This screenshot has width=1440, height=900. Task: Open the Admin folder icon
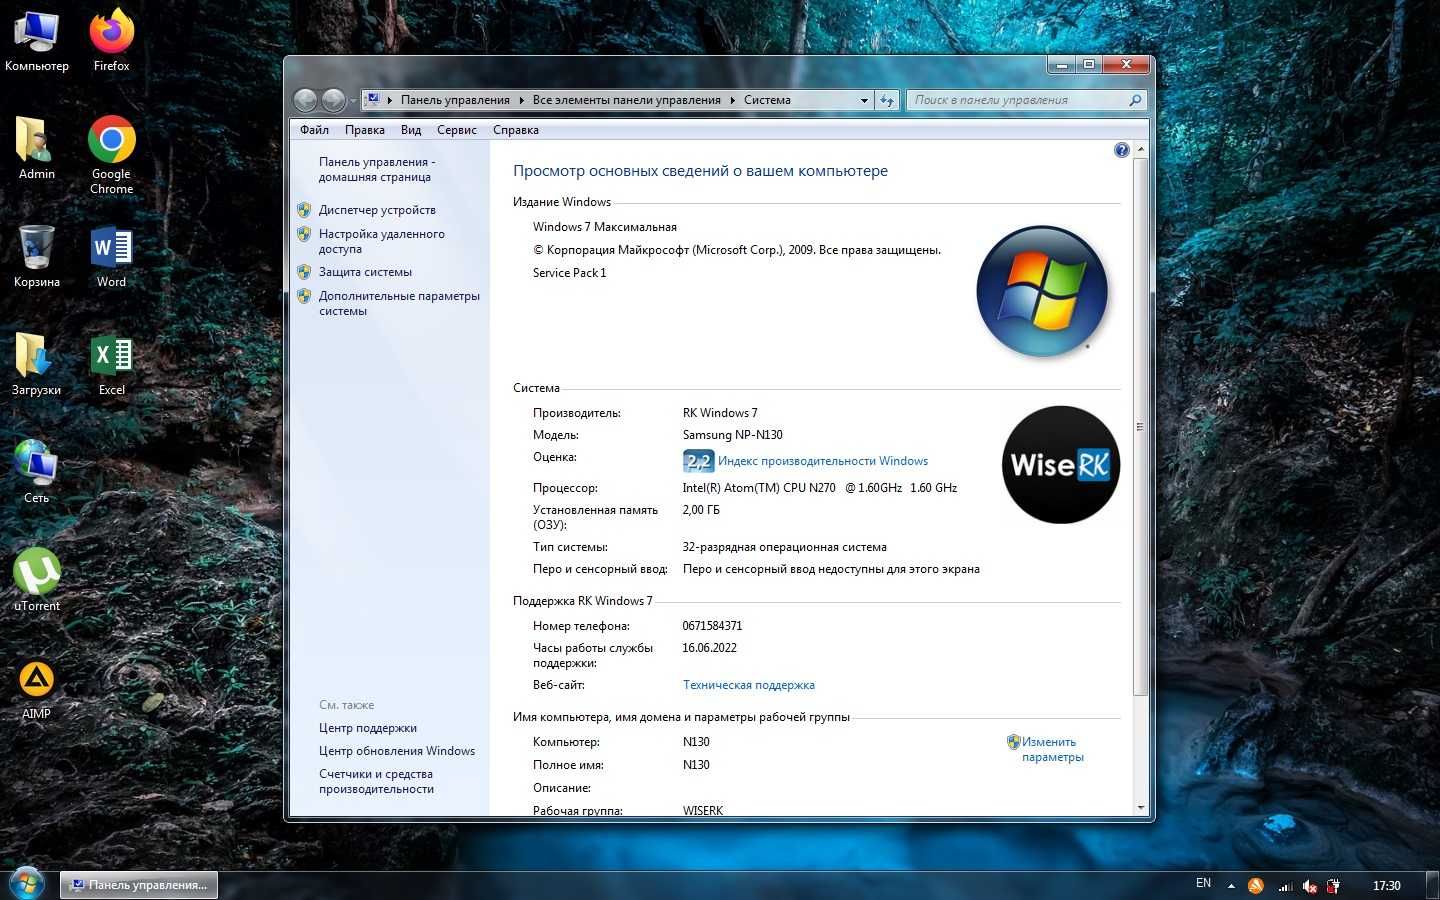[37, 149]
